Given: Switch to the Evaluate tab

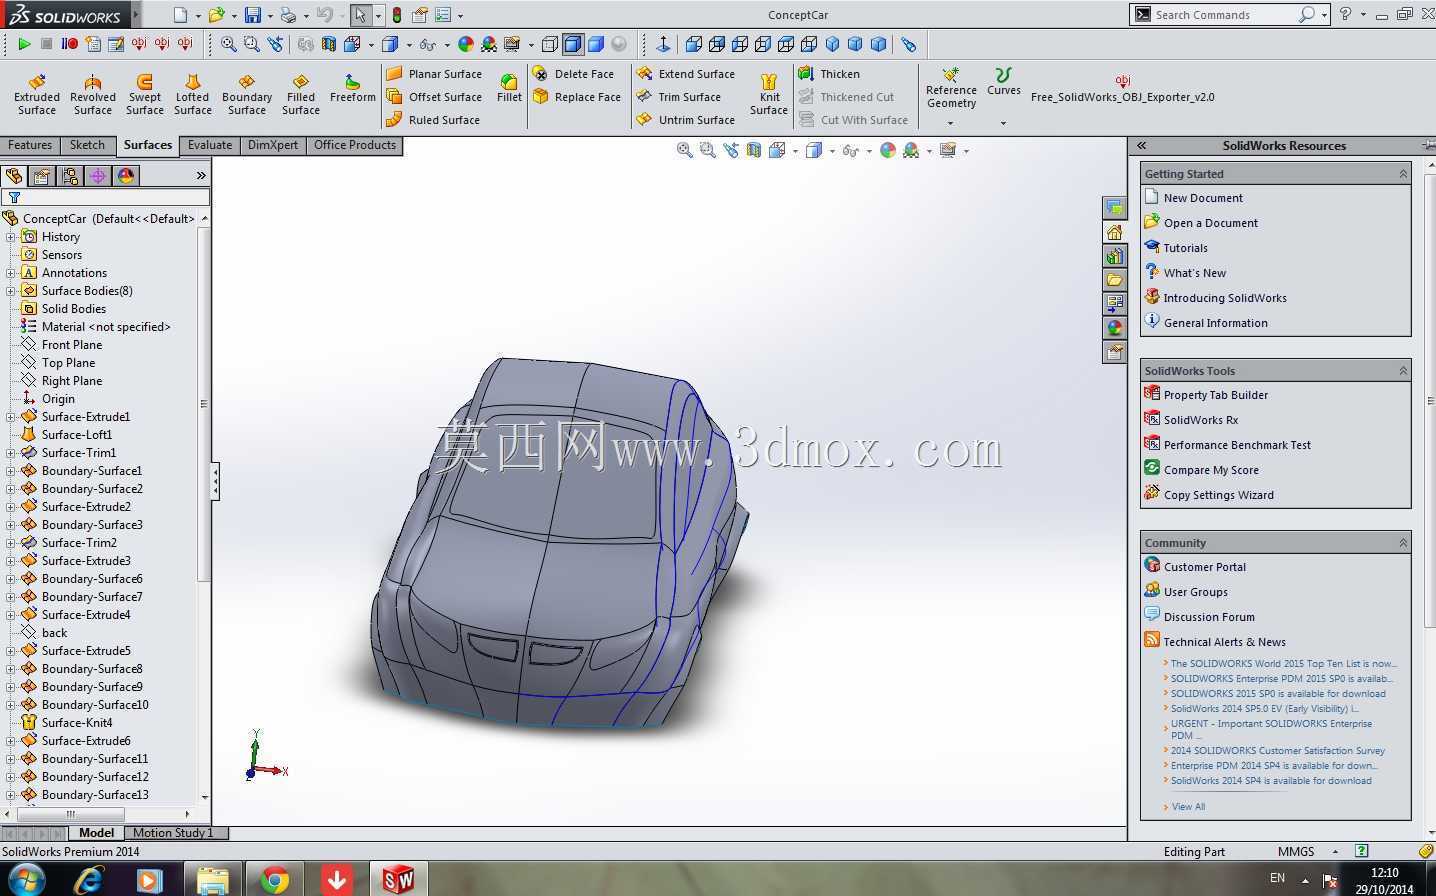Looking at the screenshot, I should pyautogui.click(x=210, y=145).
